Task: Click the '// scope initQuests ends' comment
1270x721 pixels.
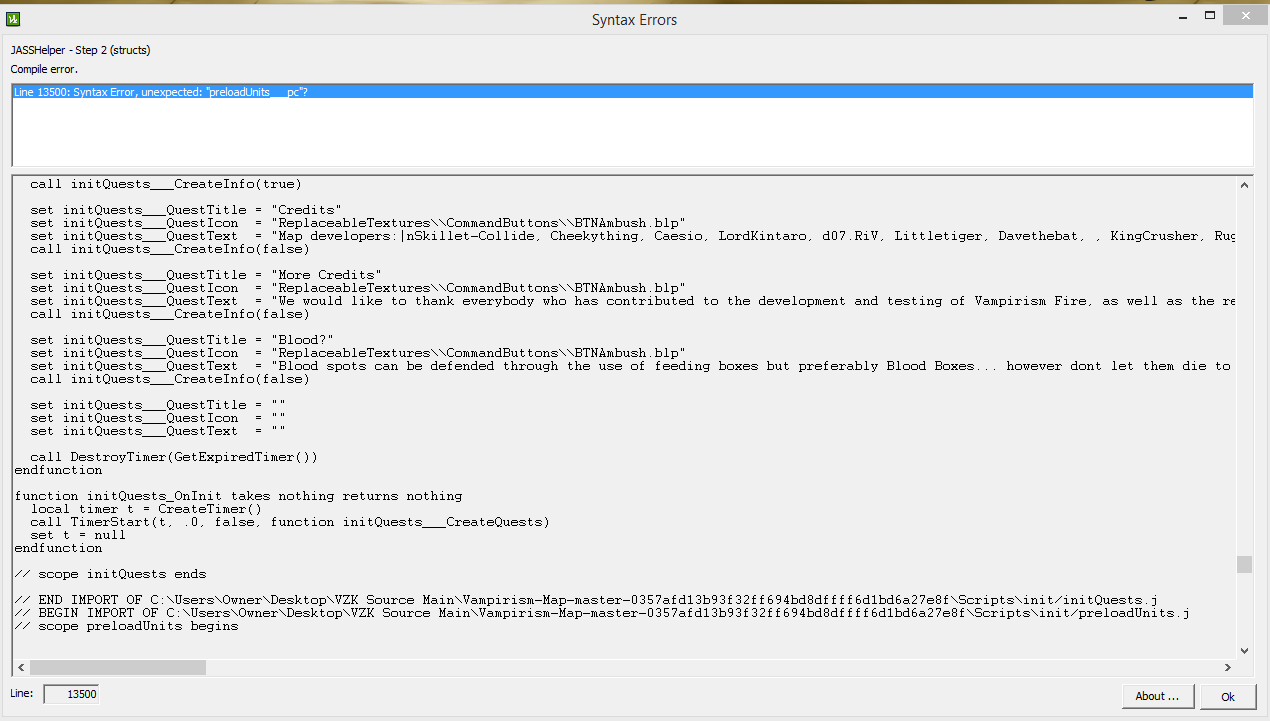Action: point(110,574)
